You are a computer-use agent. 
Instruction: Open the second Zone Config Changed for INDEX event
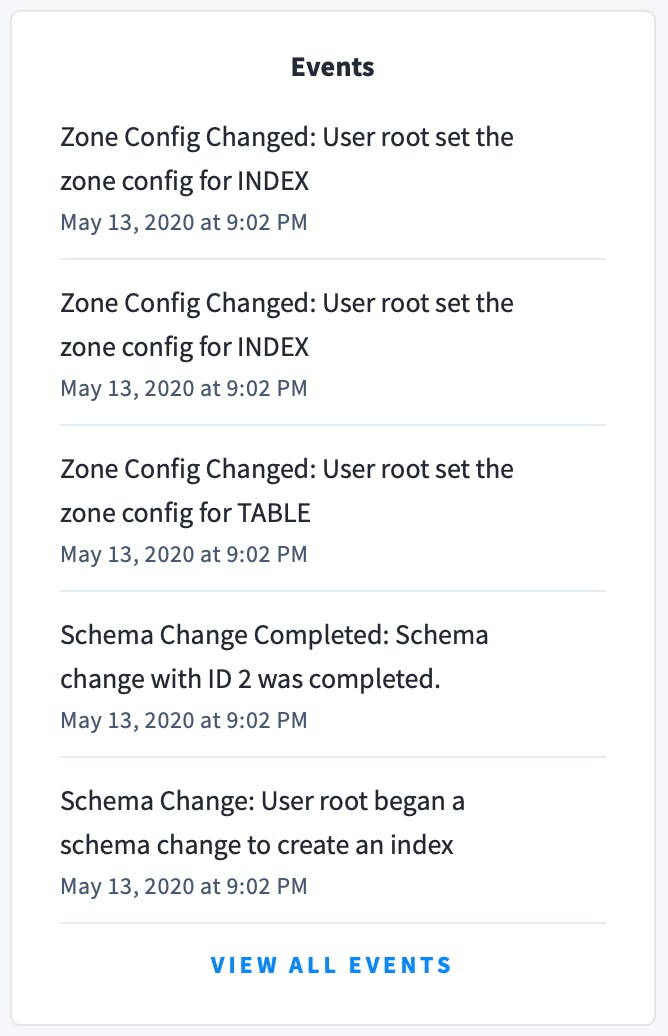point(287,324)
